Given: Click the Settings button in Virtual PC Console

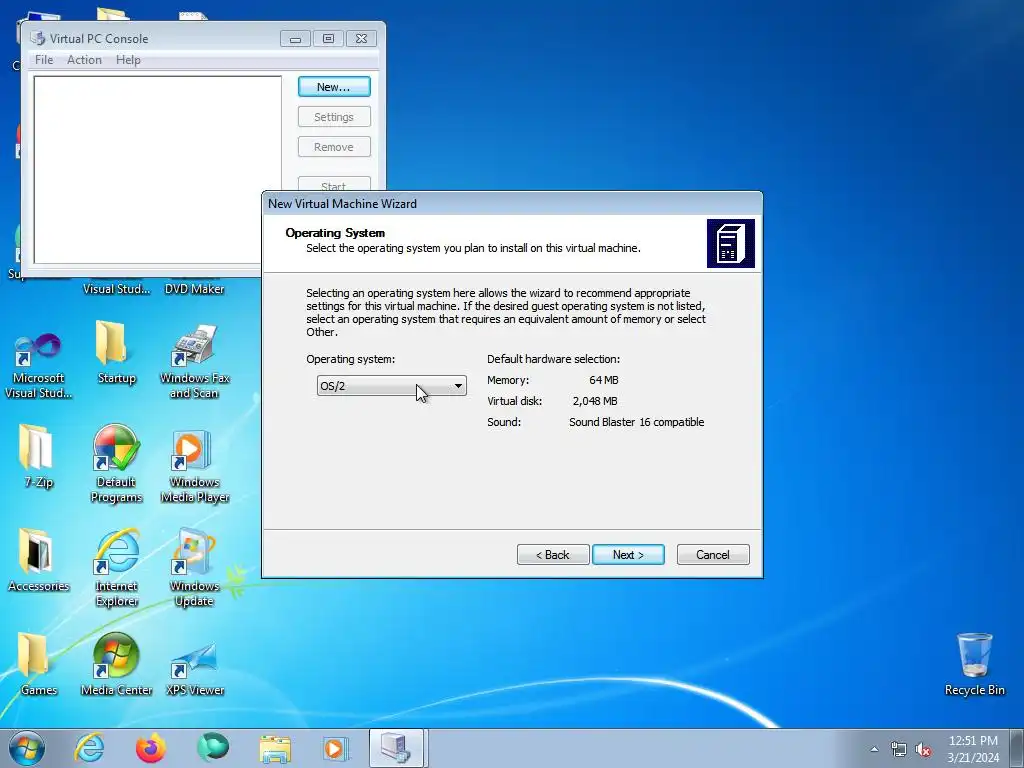Looking at the screenshot, I should click(334, 117).
